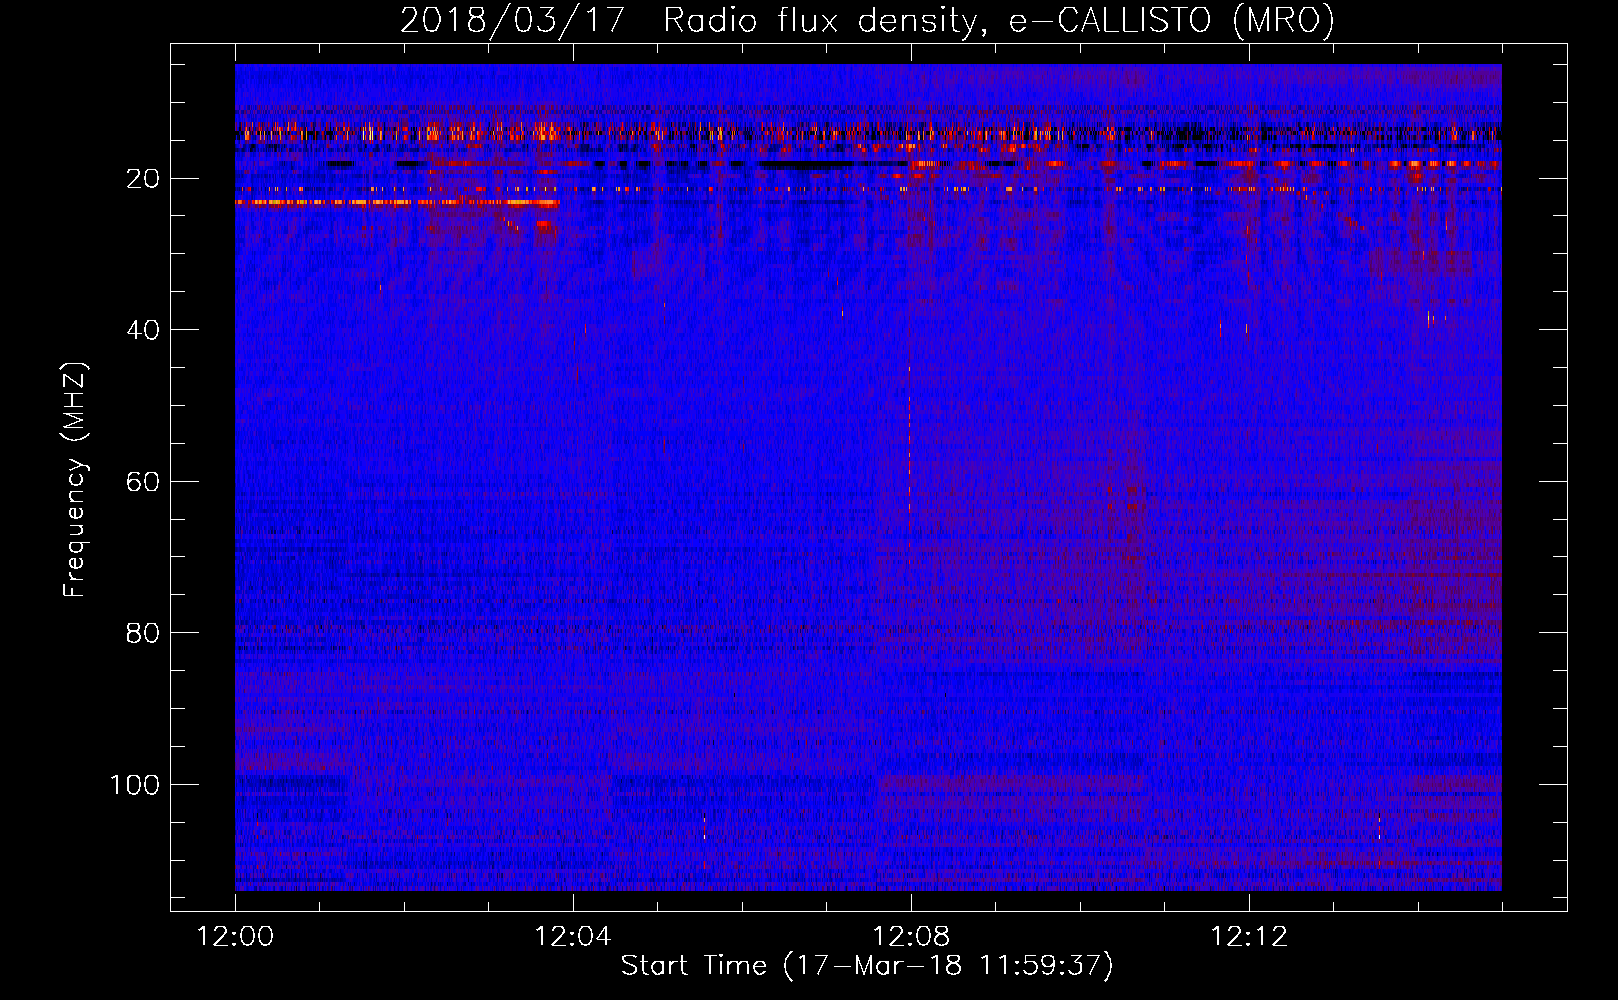The image size is (1618, 1000).
Task: Click the 'Start Time (17-Mar-18 11:59:37)' label
Action: click(x=867, y=966)
